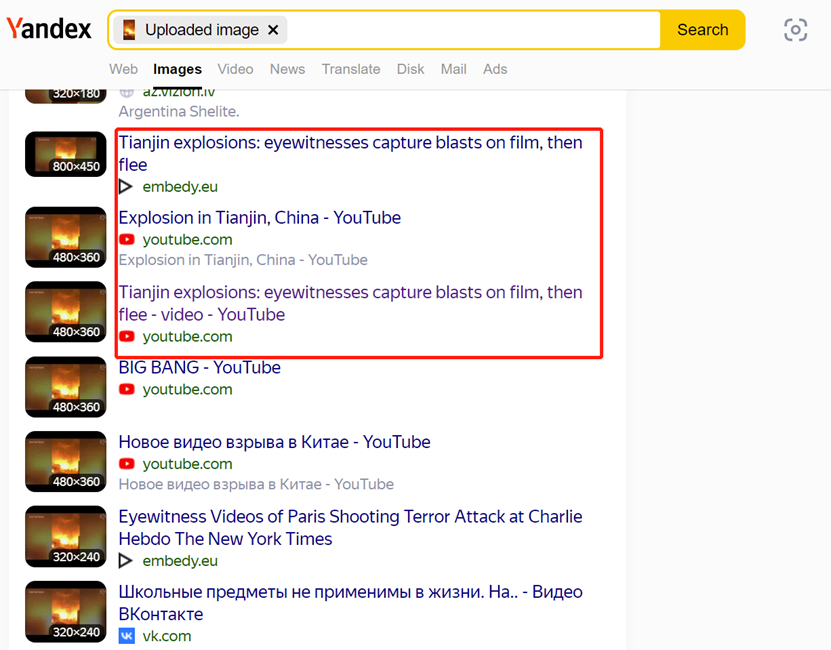The image size is (831, 650).
Task: Click 'Argentina Shelite.' snippet text
Action: click(x=179, y=111)
